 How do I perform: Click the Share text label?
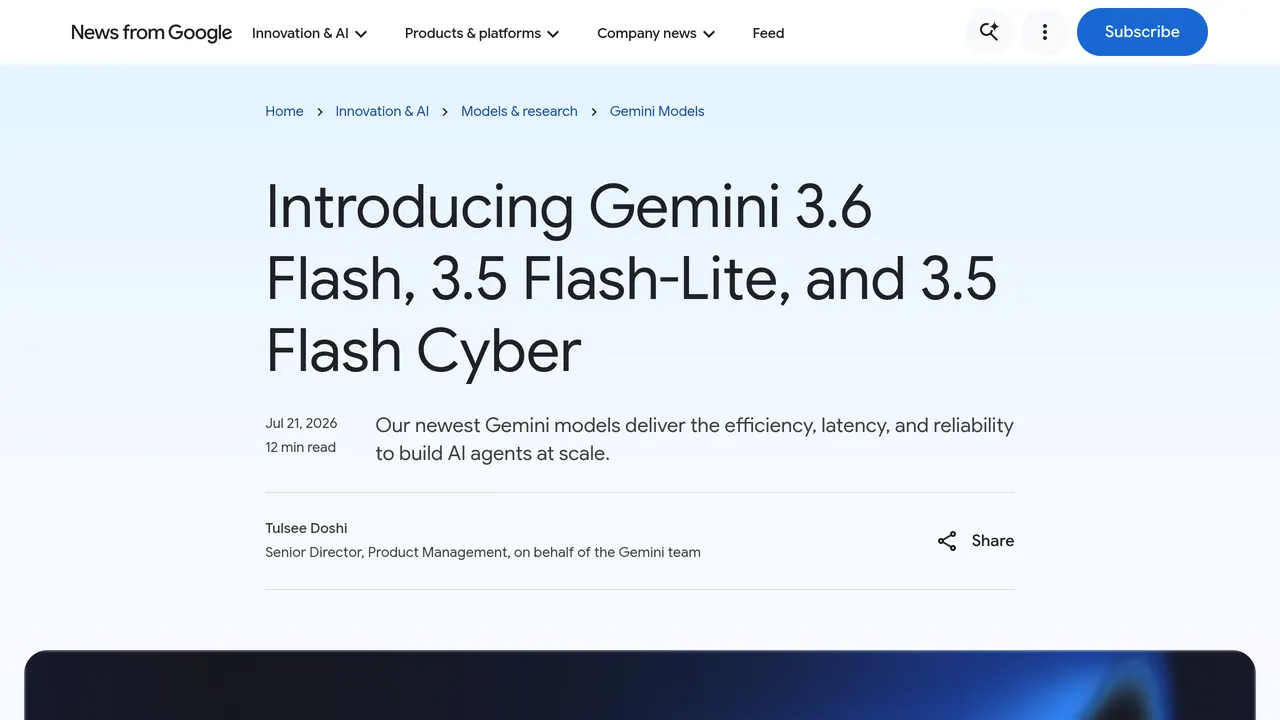(993, 541)
